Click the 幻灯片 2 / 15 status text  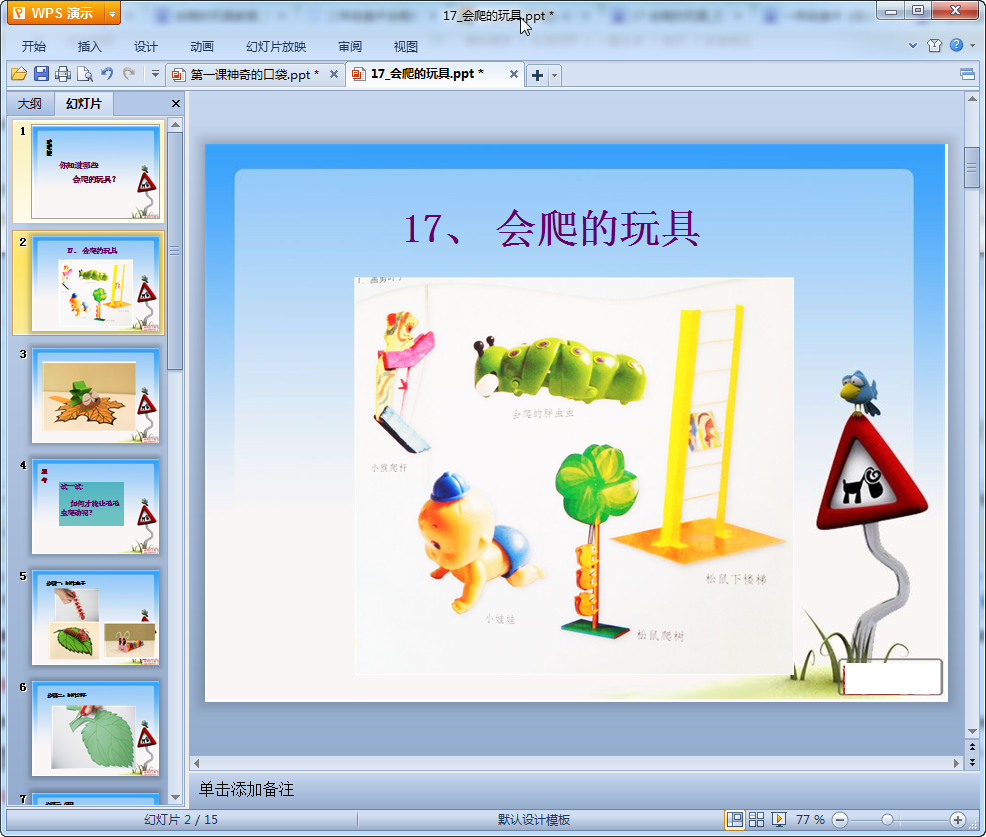pyautogui.click(x=181, y=819)
